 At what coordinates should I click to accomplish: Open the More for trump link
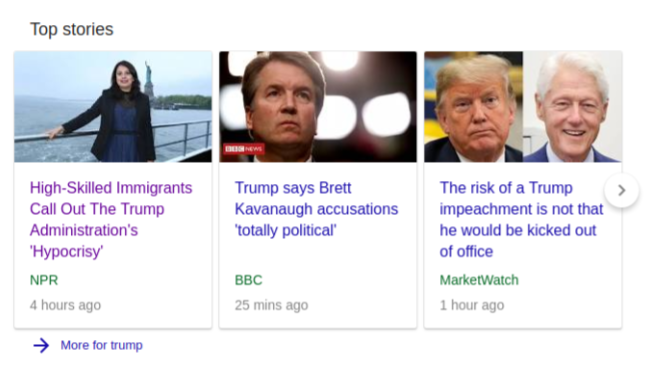[x=102, y=345]
